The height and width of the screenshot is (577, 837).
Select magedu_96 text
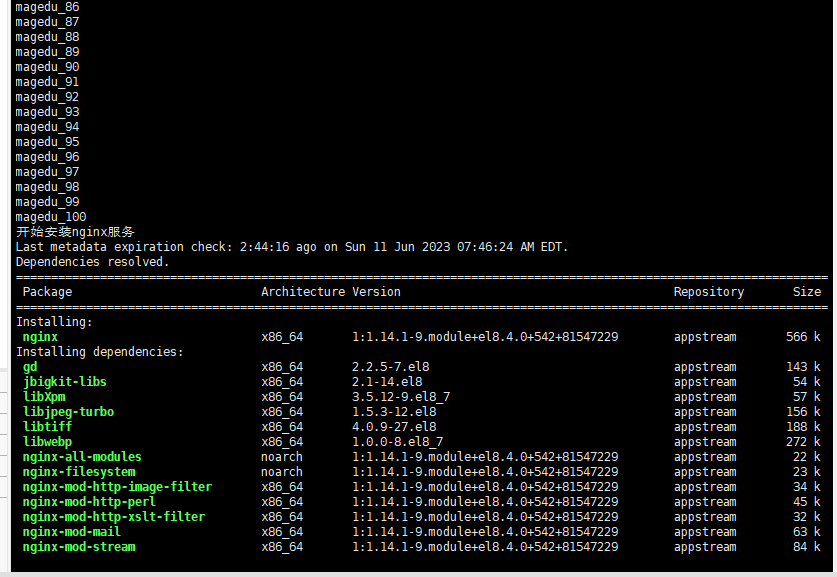click(48, 157)
